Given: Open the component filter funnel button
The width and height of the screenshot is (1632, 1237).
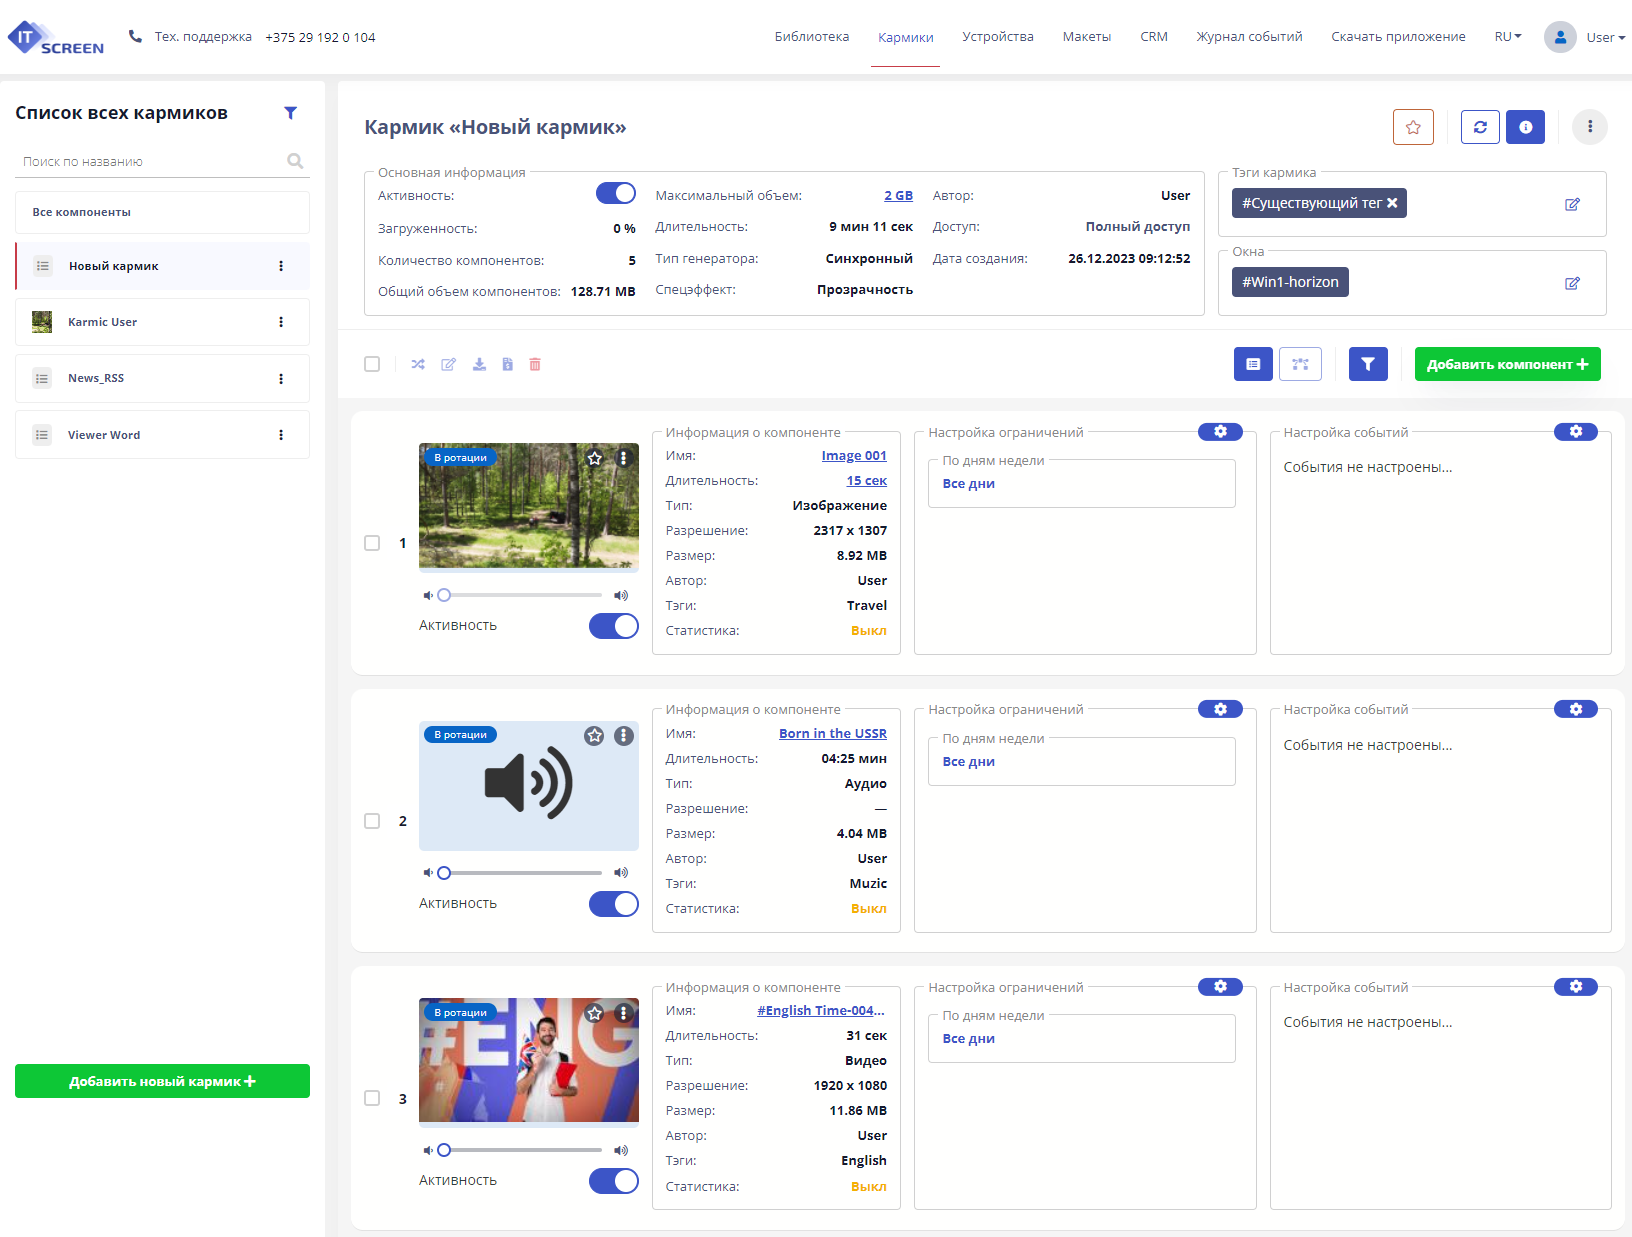Looking at the screenshot, I should point(1367,364).
